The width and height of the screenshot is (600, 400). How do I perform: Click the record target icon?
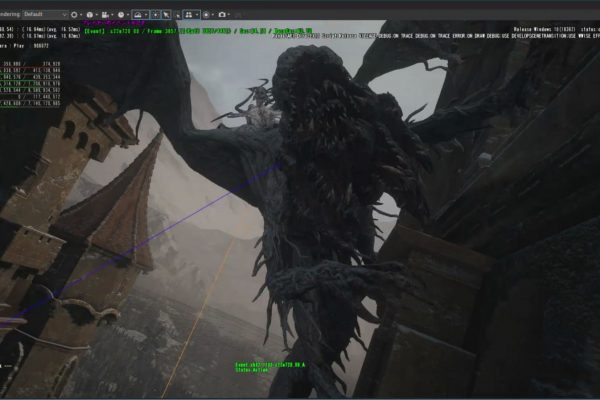coord(206,15)
